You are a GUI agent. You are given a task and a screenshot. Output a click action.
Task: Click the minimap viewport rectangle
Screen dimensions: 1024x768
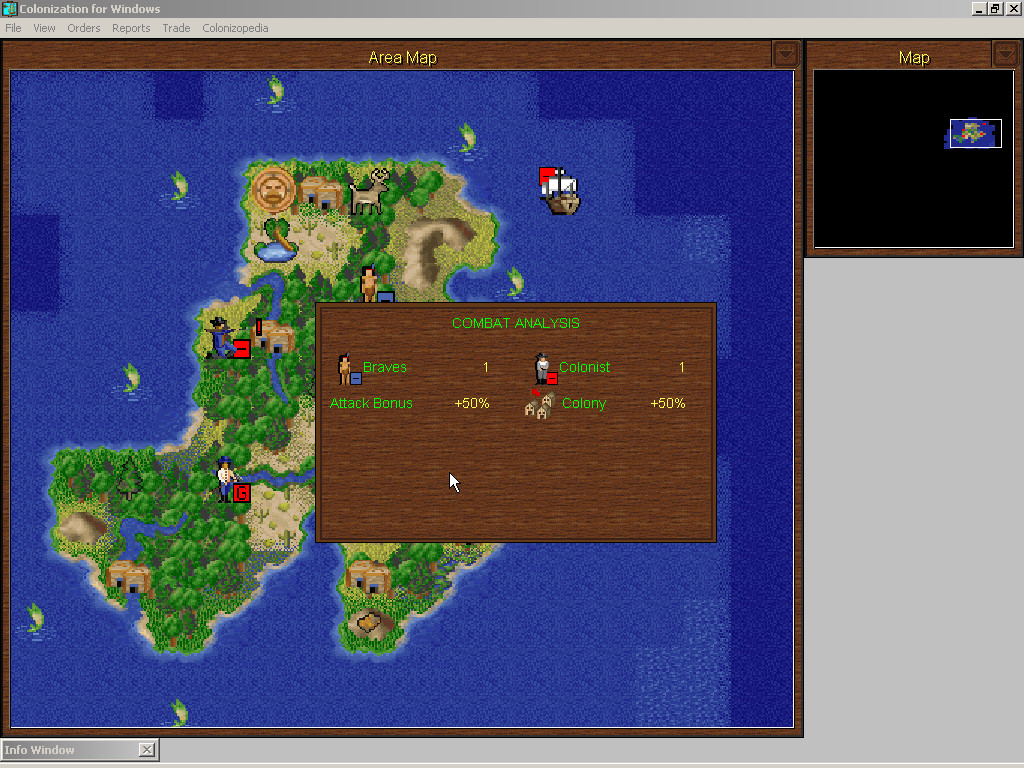[976, 133]
